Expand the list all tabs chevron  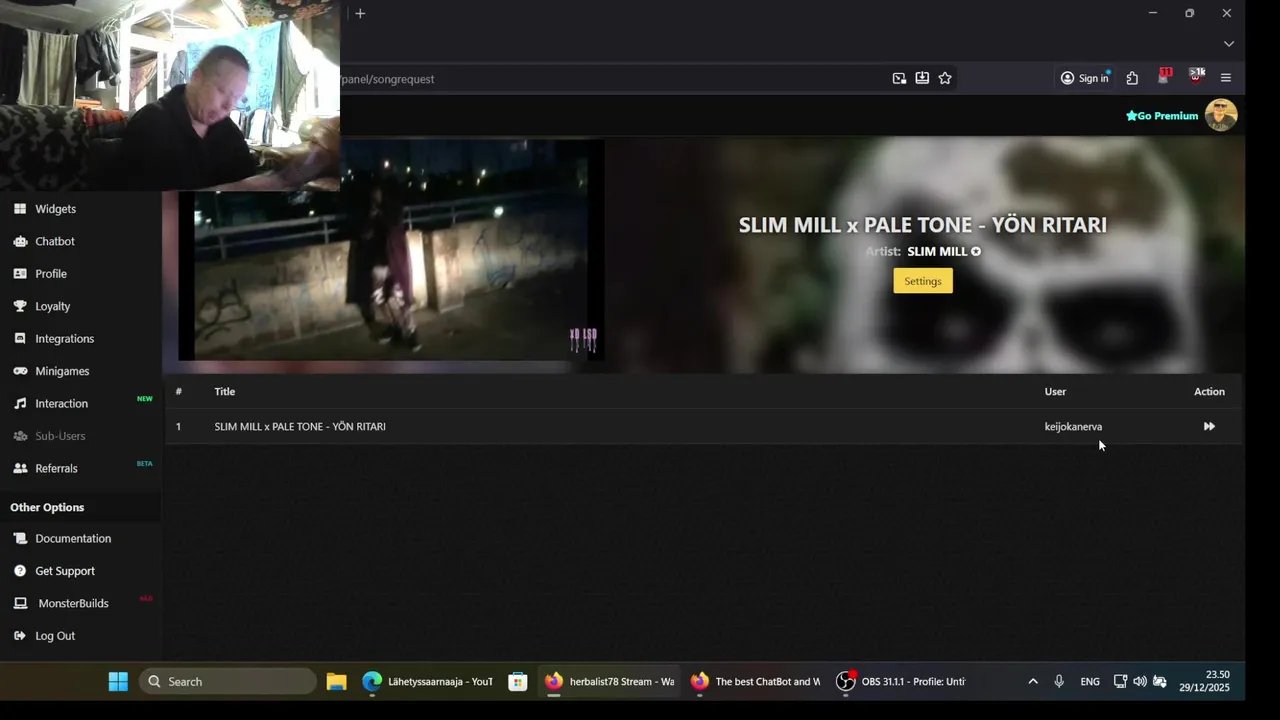[x=1229, y=44]
